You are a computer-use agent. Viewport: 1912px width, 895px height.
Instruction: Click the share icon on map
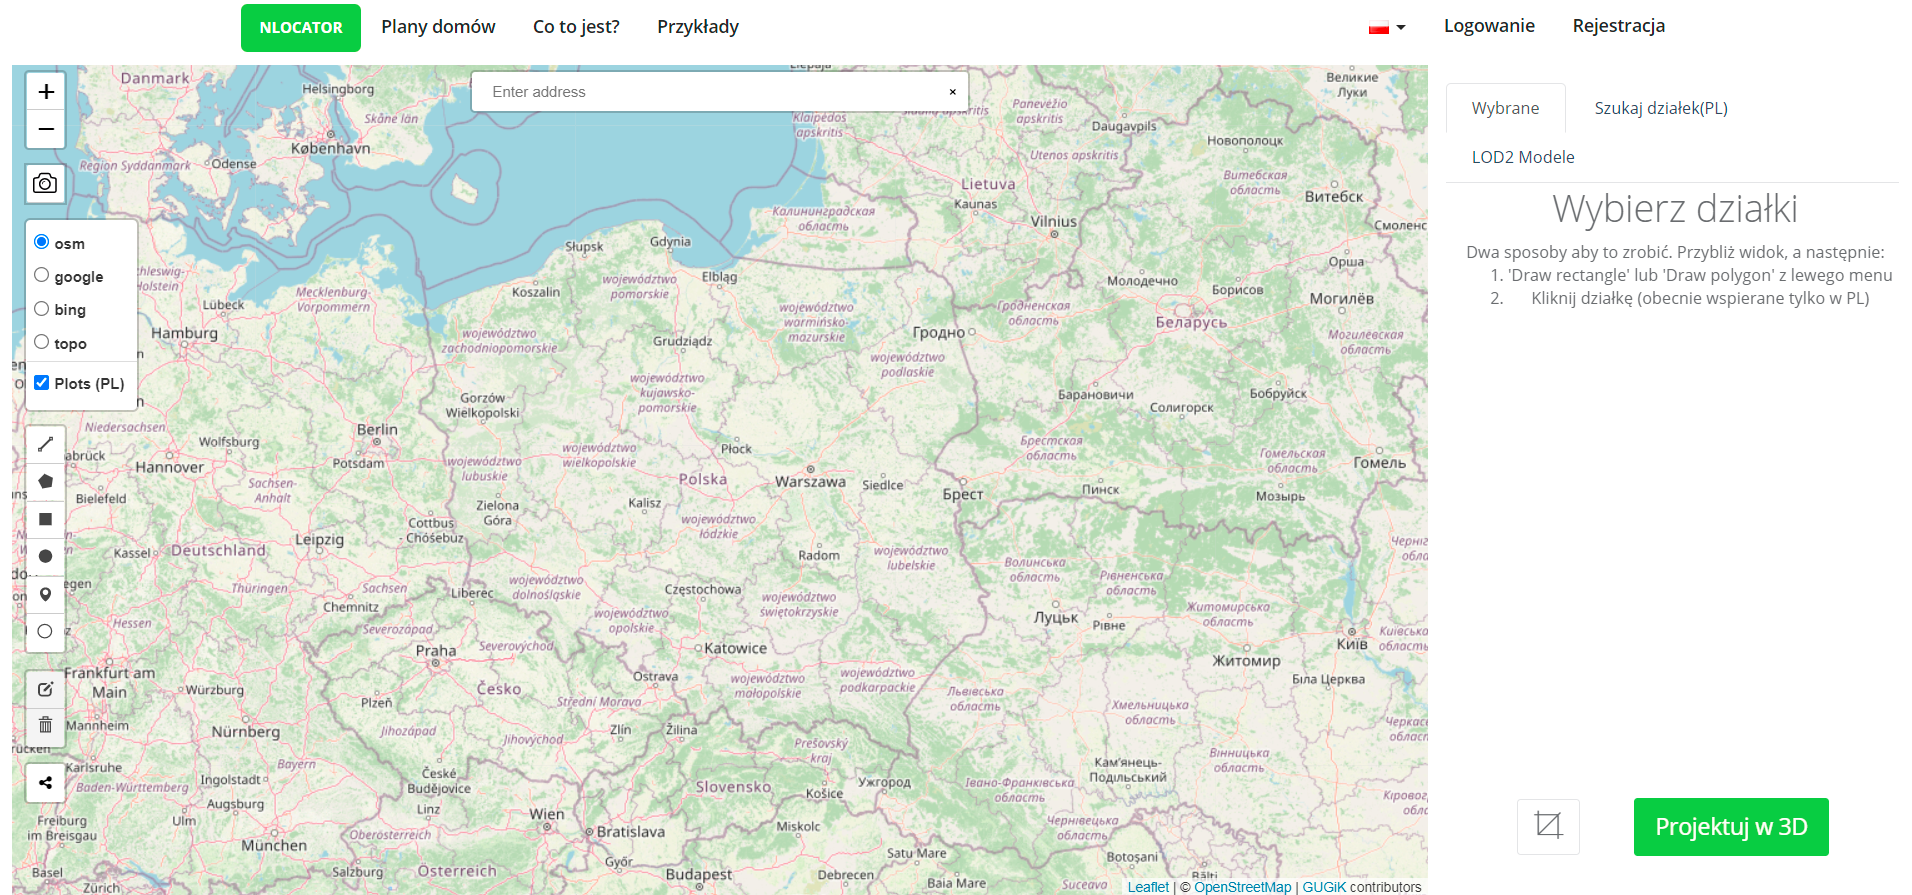[x=45, y=783]
